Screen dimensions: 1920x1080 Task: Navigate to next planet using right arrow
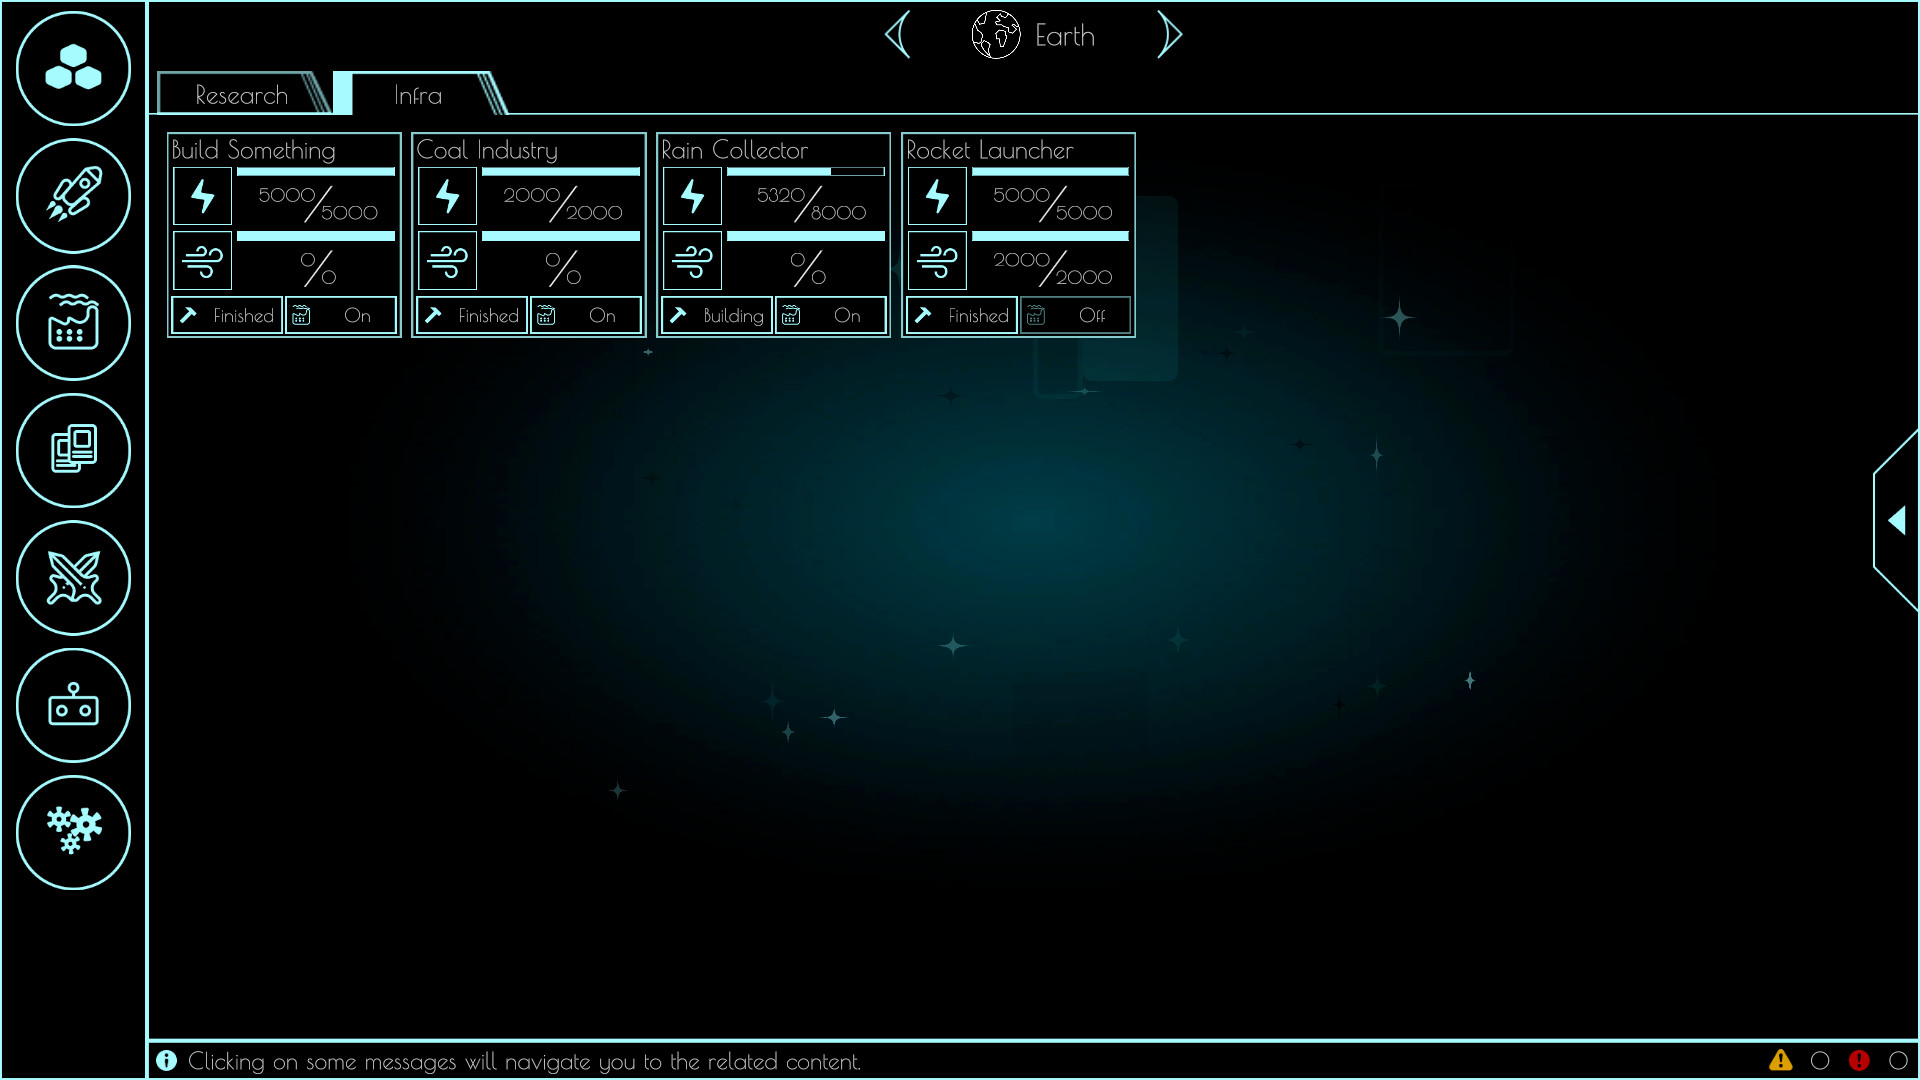point(1172,36)
